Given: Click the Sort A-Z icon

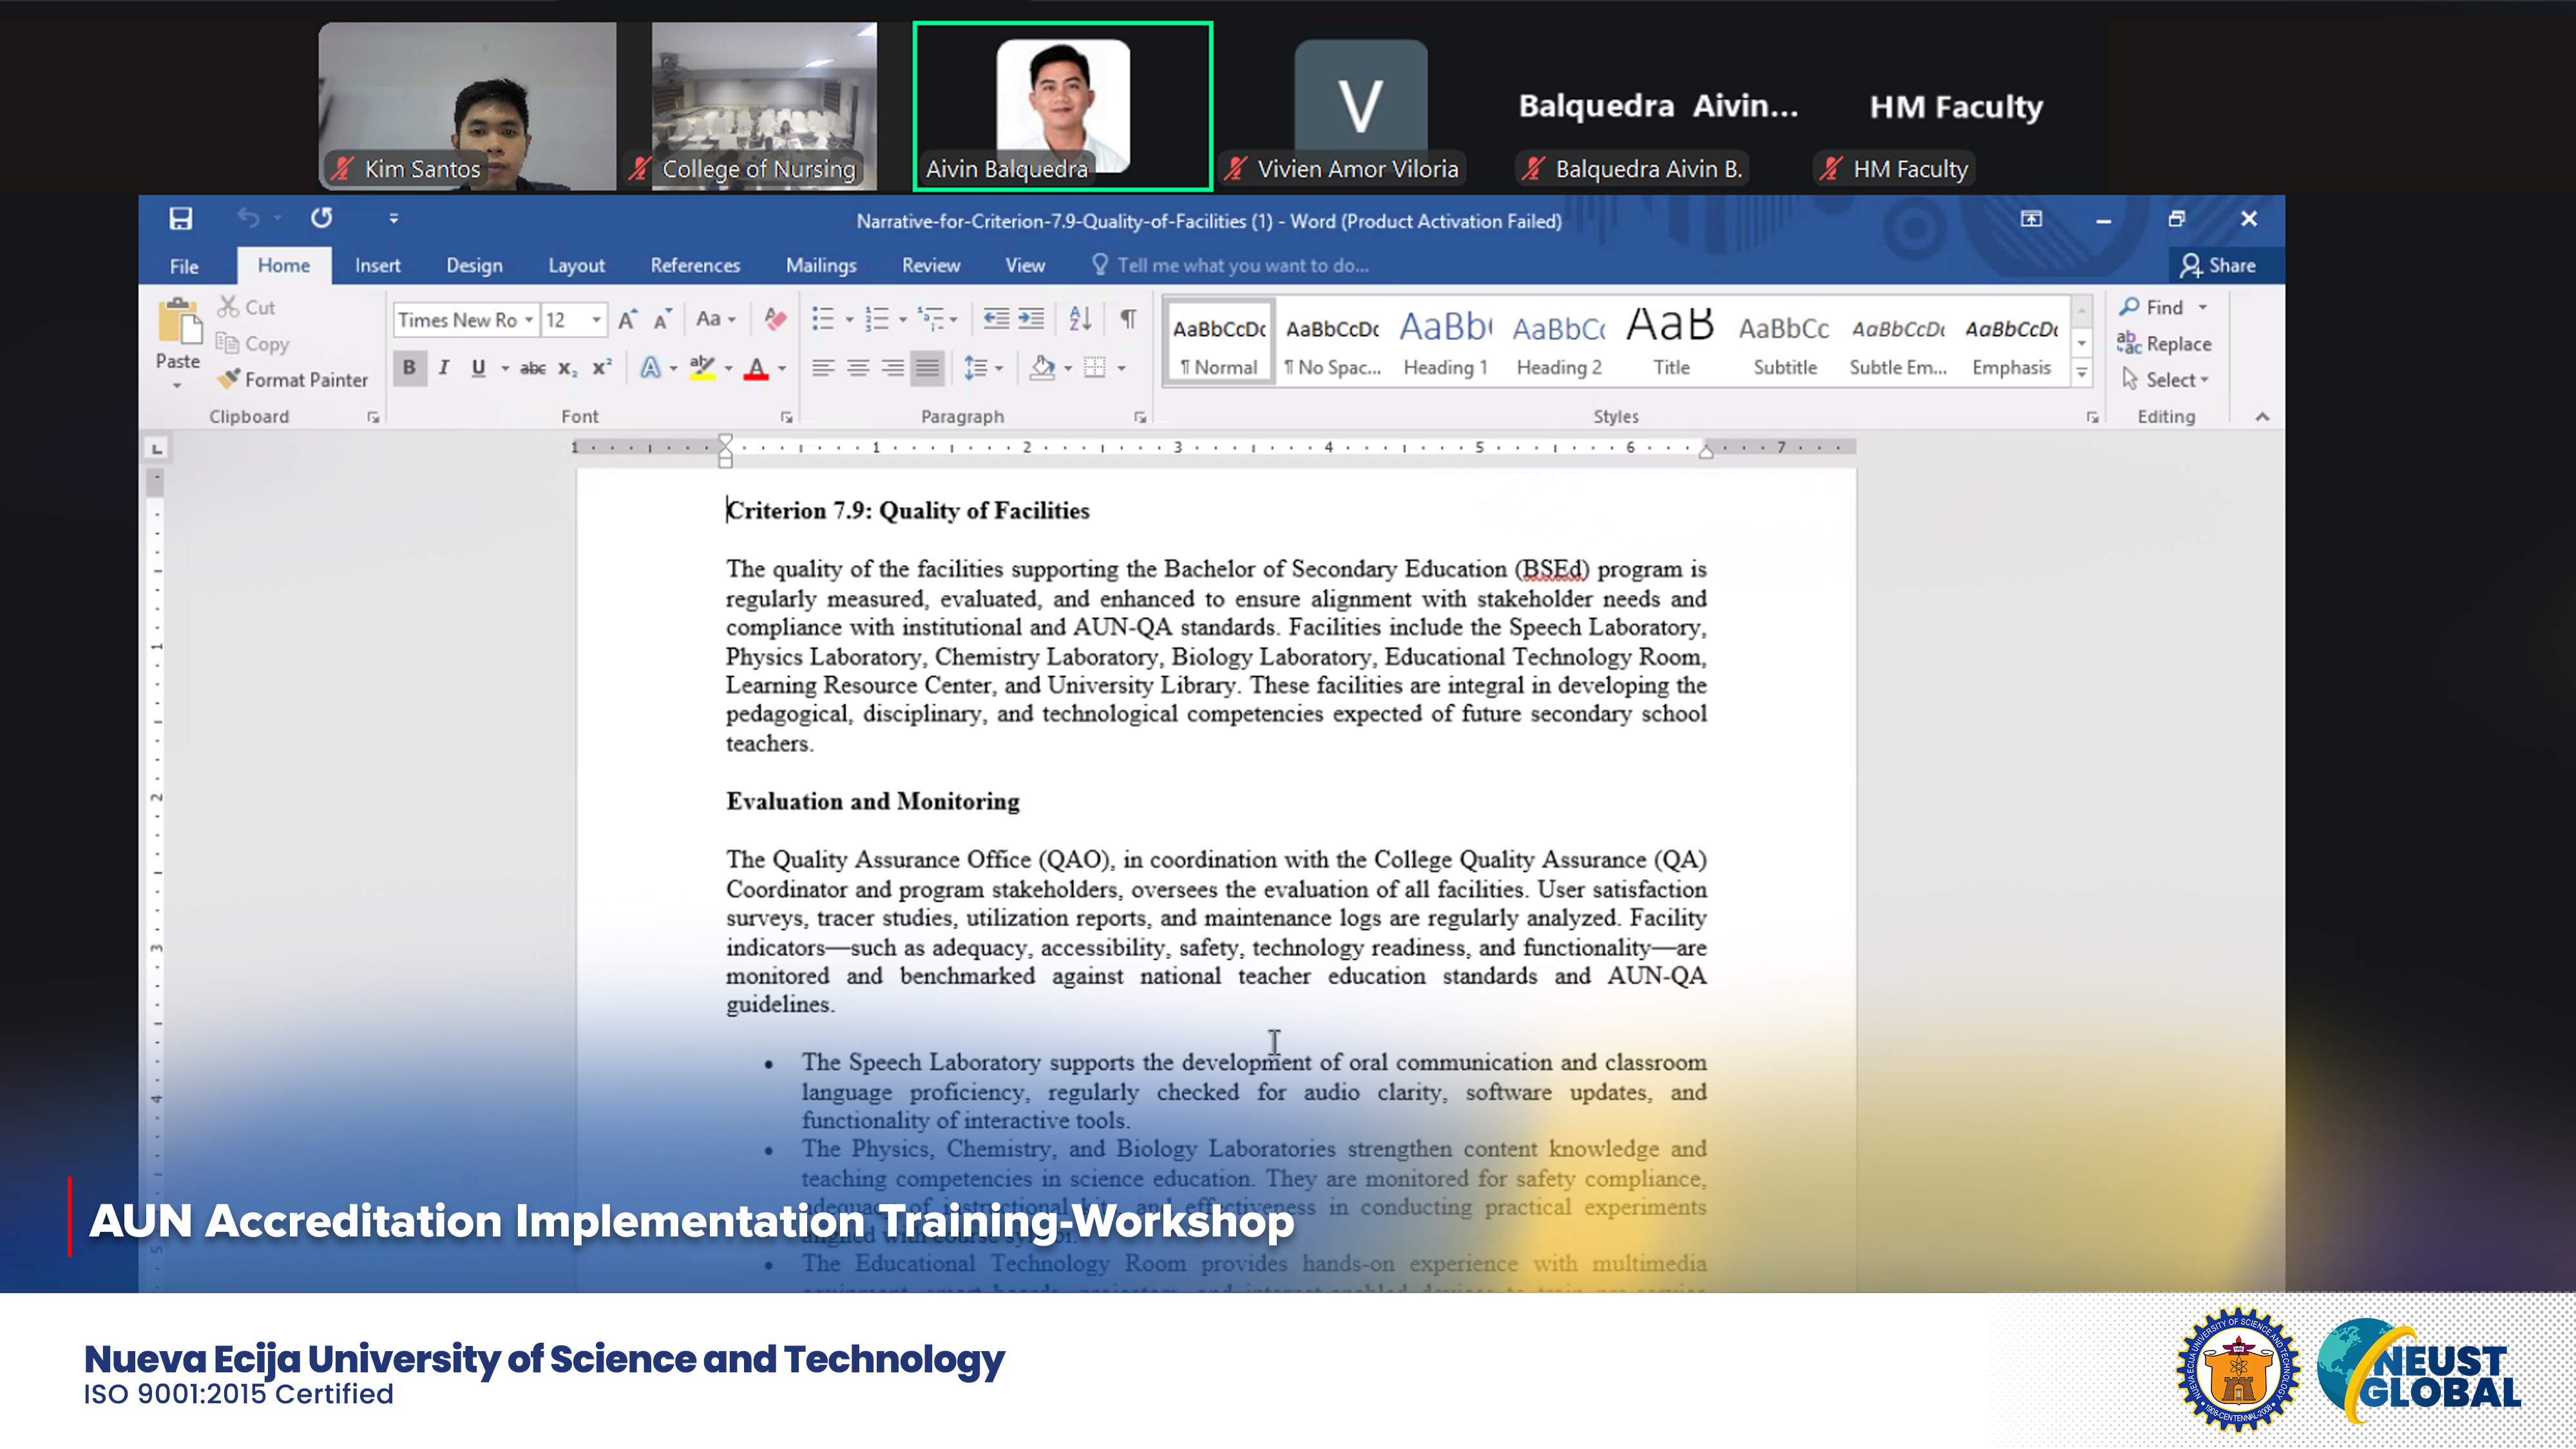Looking at the screenshot, I should click(x=1080, y=319).
